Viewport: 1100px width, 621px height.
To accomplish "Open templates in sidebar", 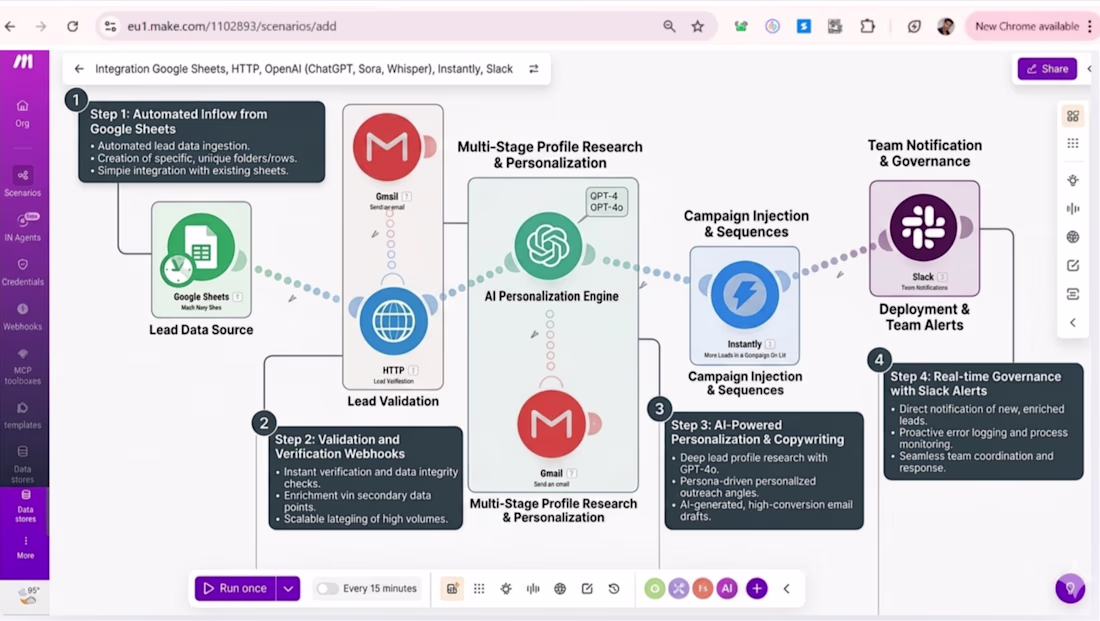I will [x=22, y=415].
